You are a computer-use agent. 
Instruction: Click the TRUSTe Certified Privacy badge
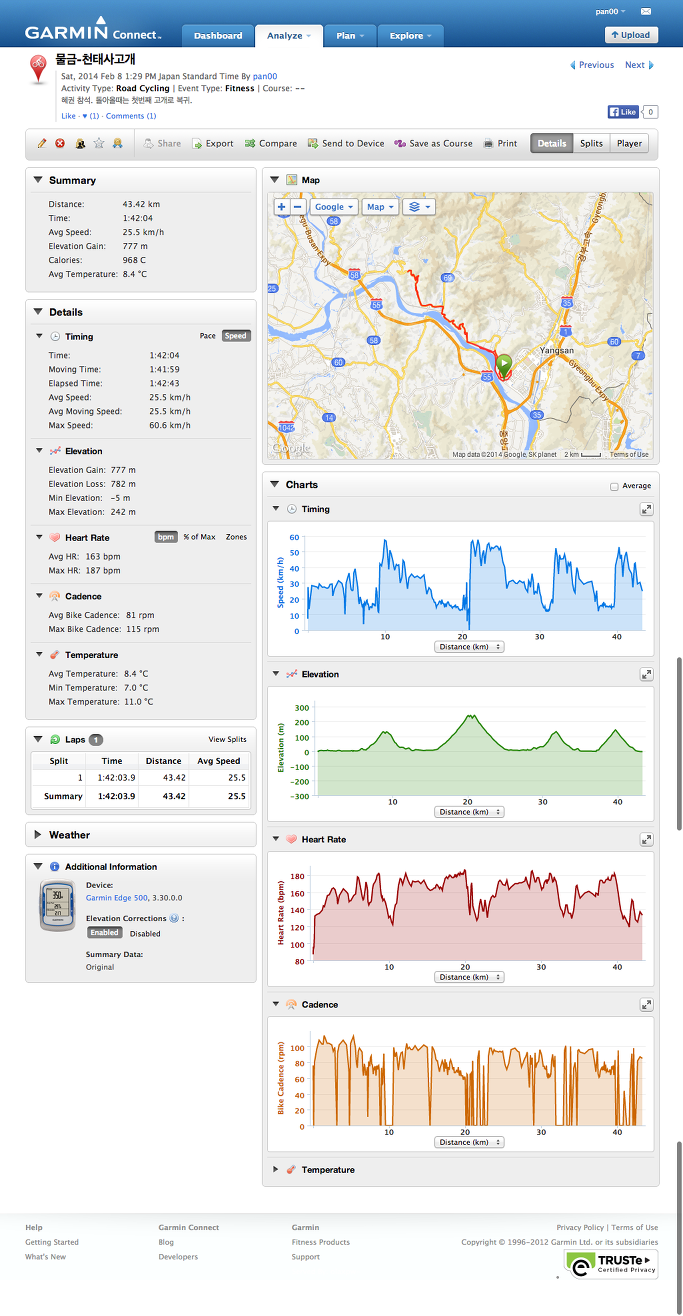pyautogui.click(x=611, y=1265)
